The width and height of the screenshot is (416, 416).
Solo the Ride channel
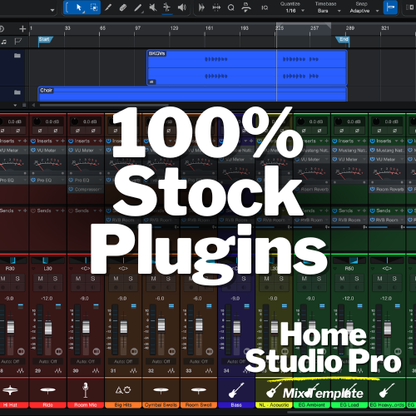tap(55, 278)
